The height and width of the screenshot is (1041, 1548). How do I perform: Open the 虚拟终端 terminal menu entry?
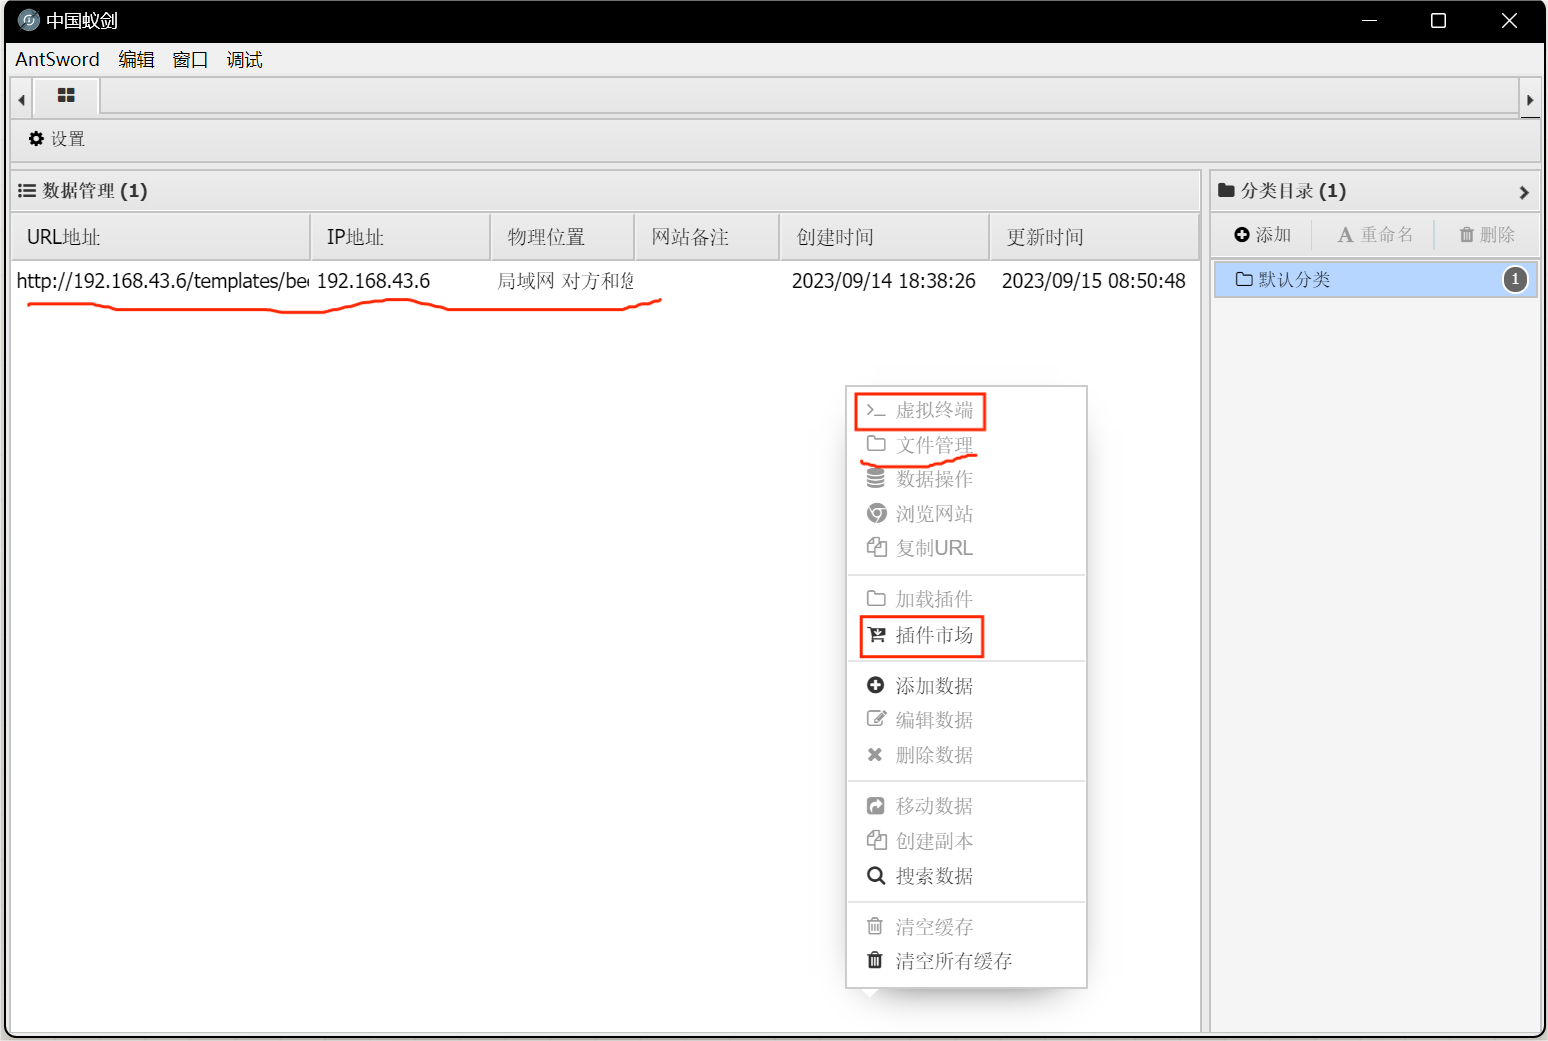coord(966,410)
